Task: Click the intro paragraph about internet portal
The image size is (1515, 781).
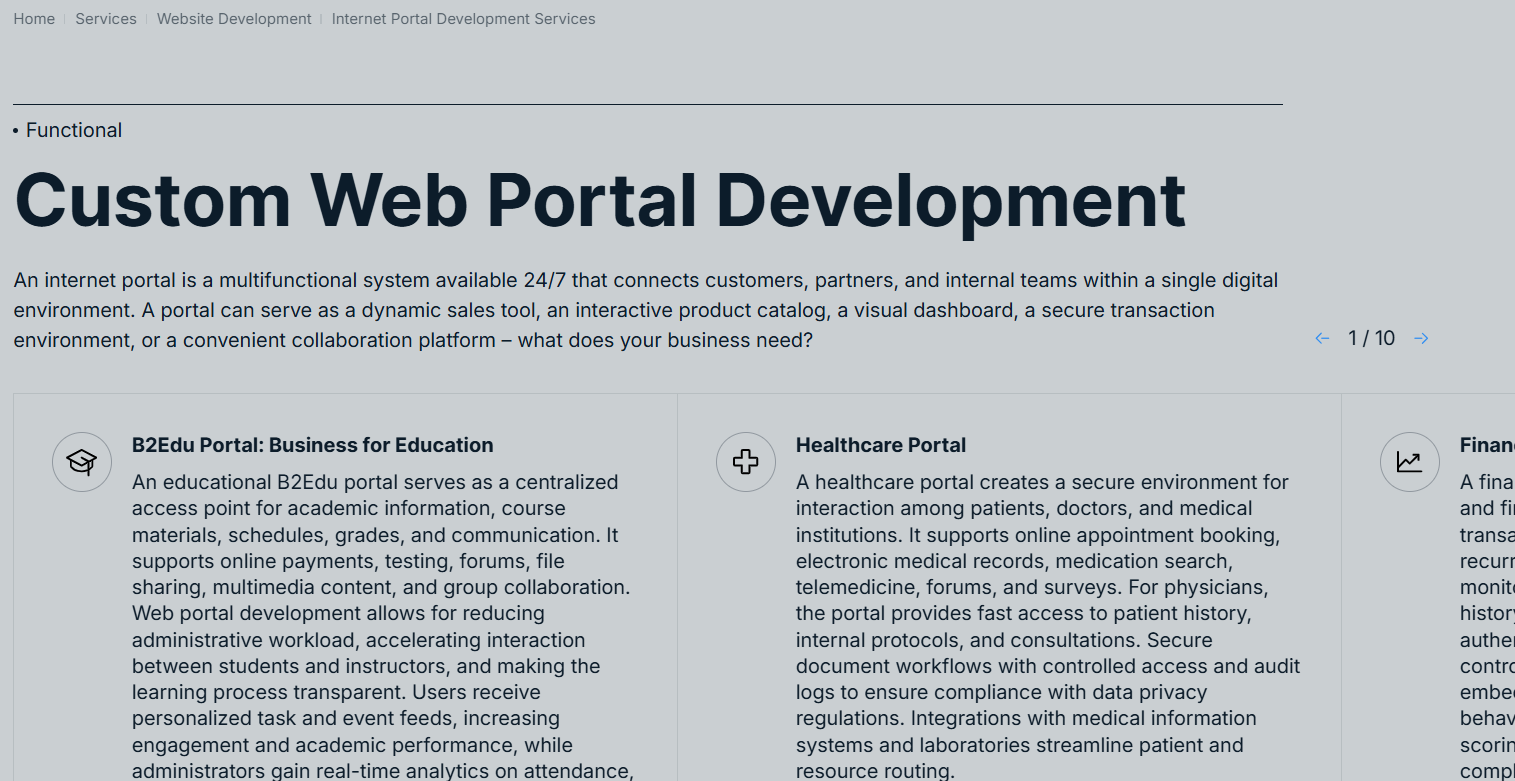Action: tap(646, 310)
